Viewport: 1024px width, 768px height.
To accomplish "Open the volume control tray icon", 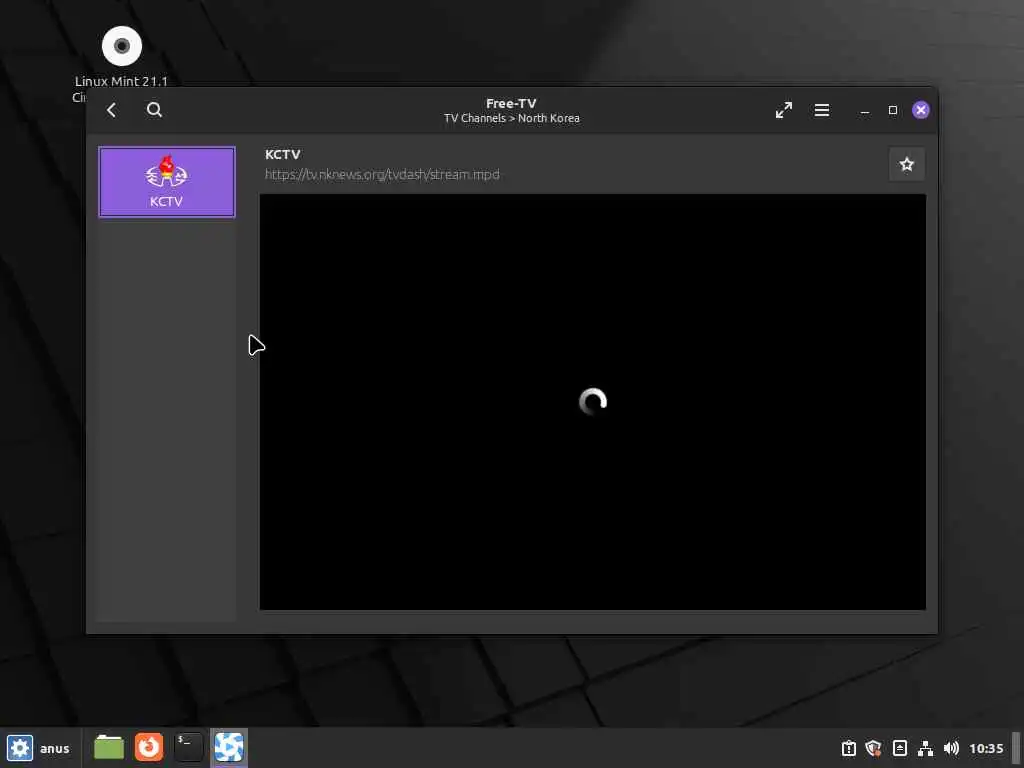I will pyautogui.click(x=951, y=748).
